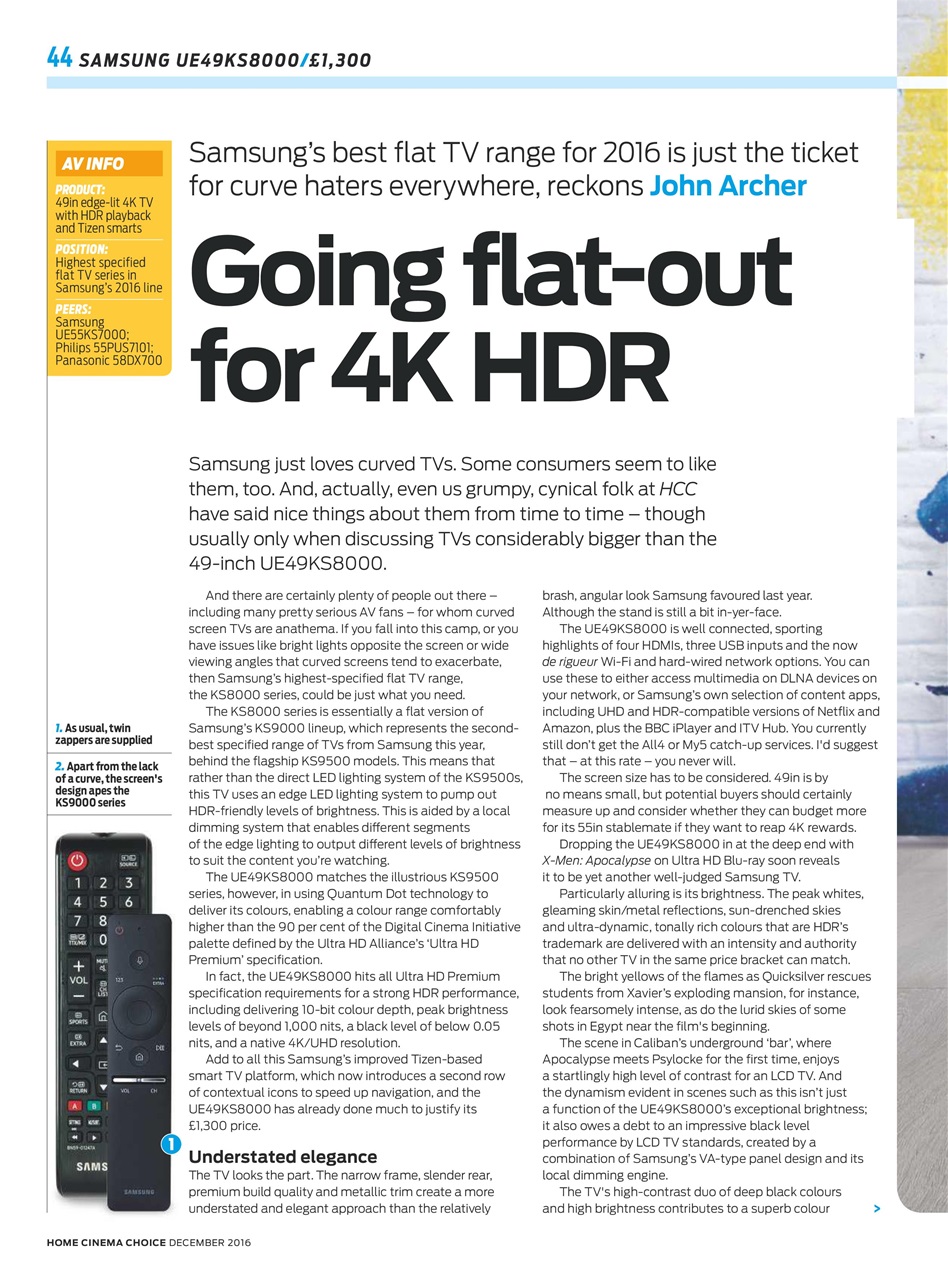Screen dimensions: 948x1280
Task: Click the microphone button on the smart remote
Action: pyautogui.click(x=139, y=960)
